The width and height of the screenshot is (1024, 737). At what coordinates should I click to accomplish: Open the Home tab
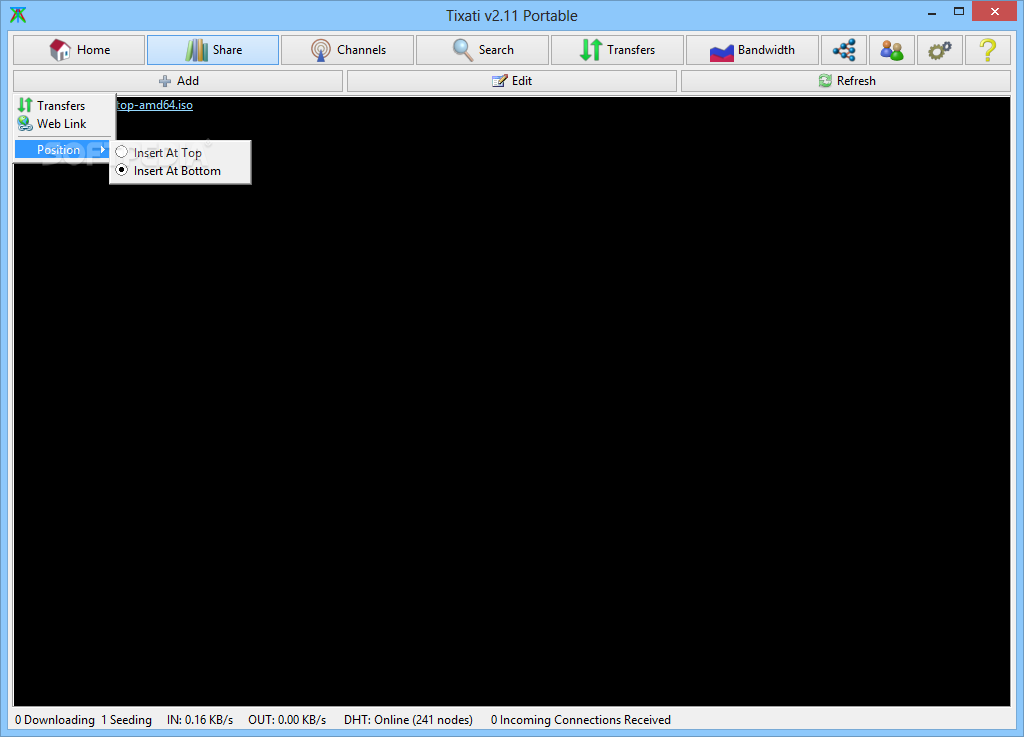tap(79, 50)
